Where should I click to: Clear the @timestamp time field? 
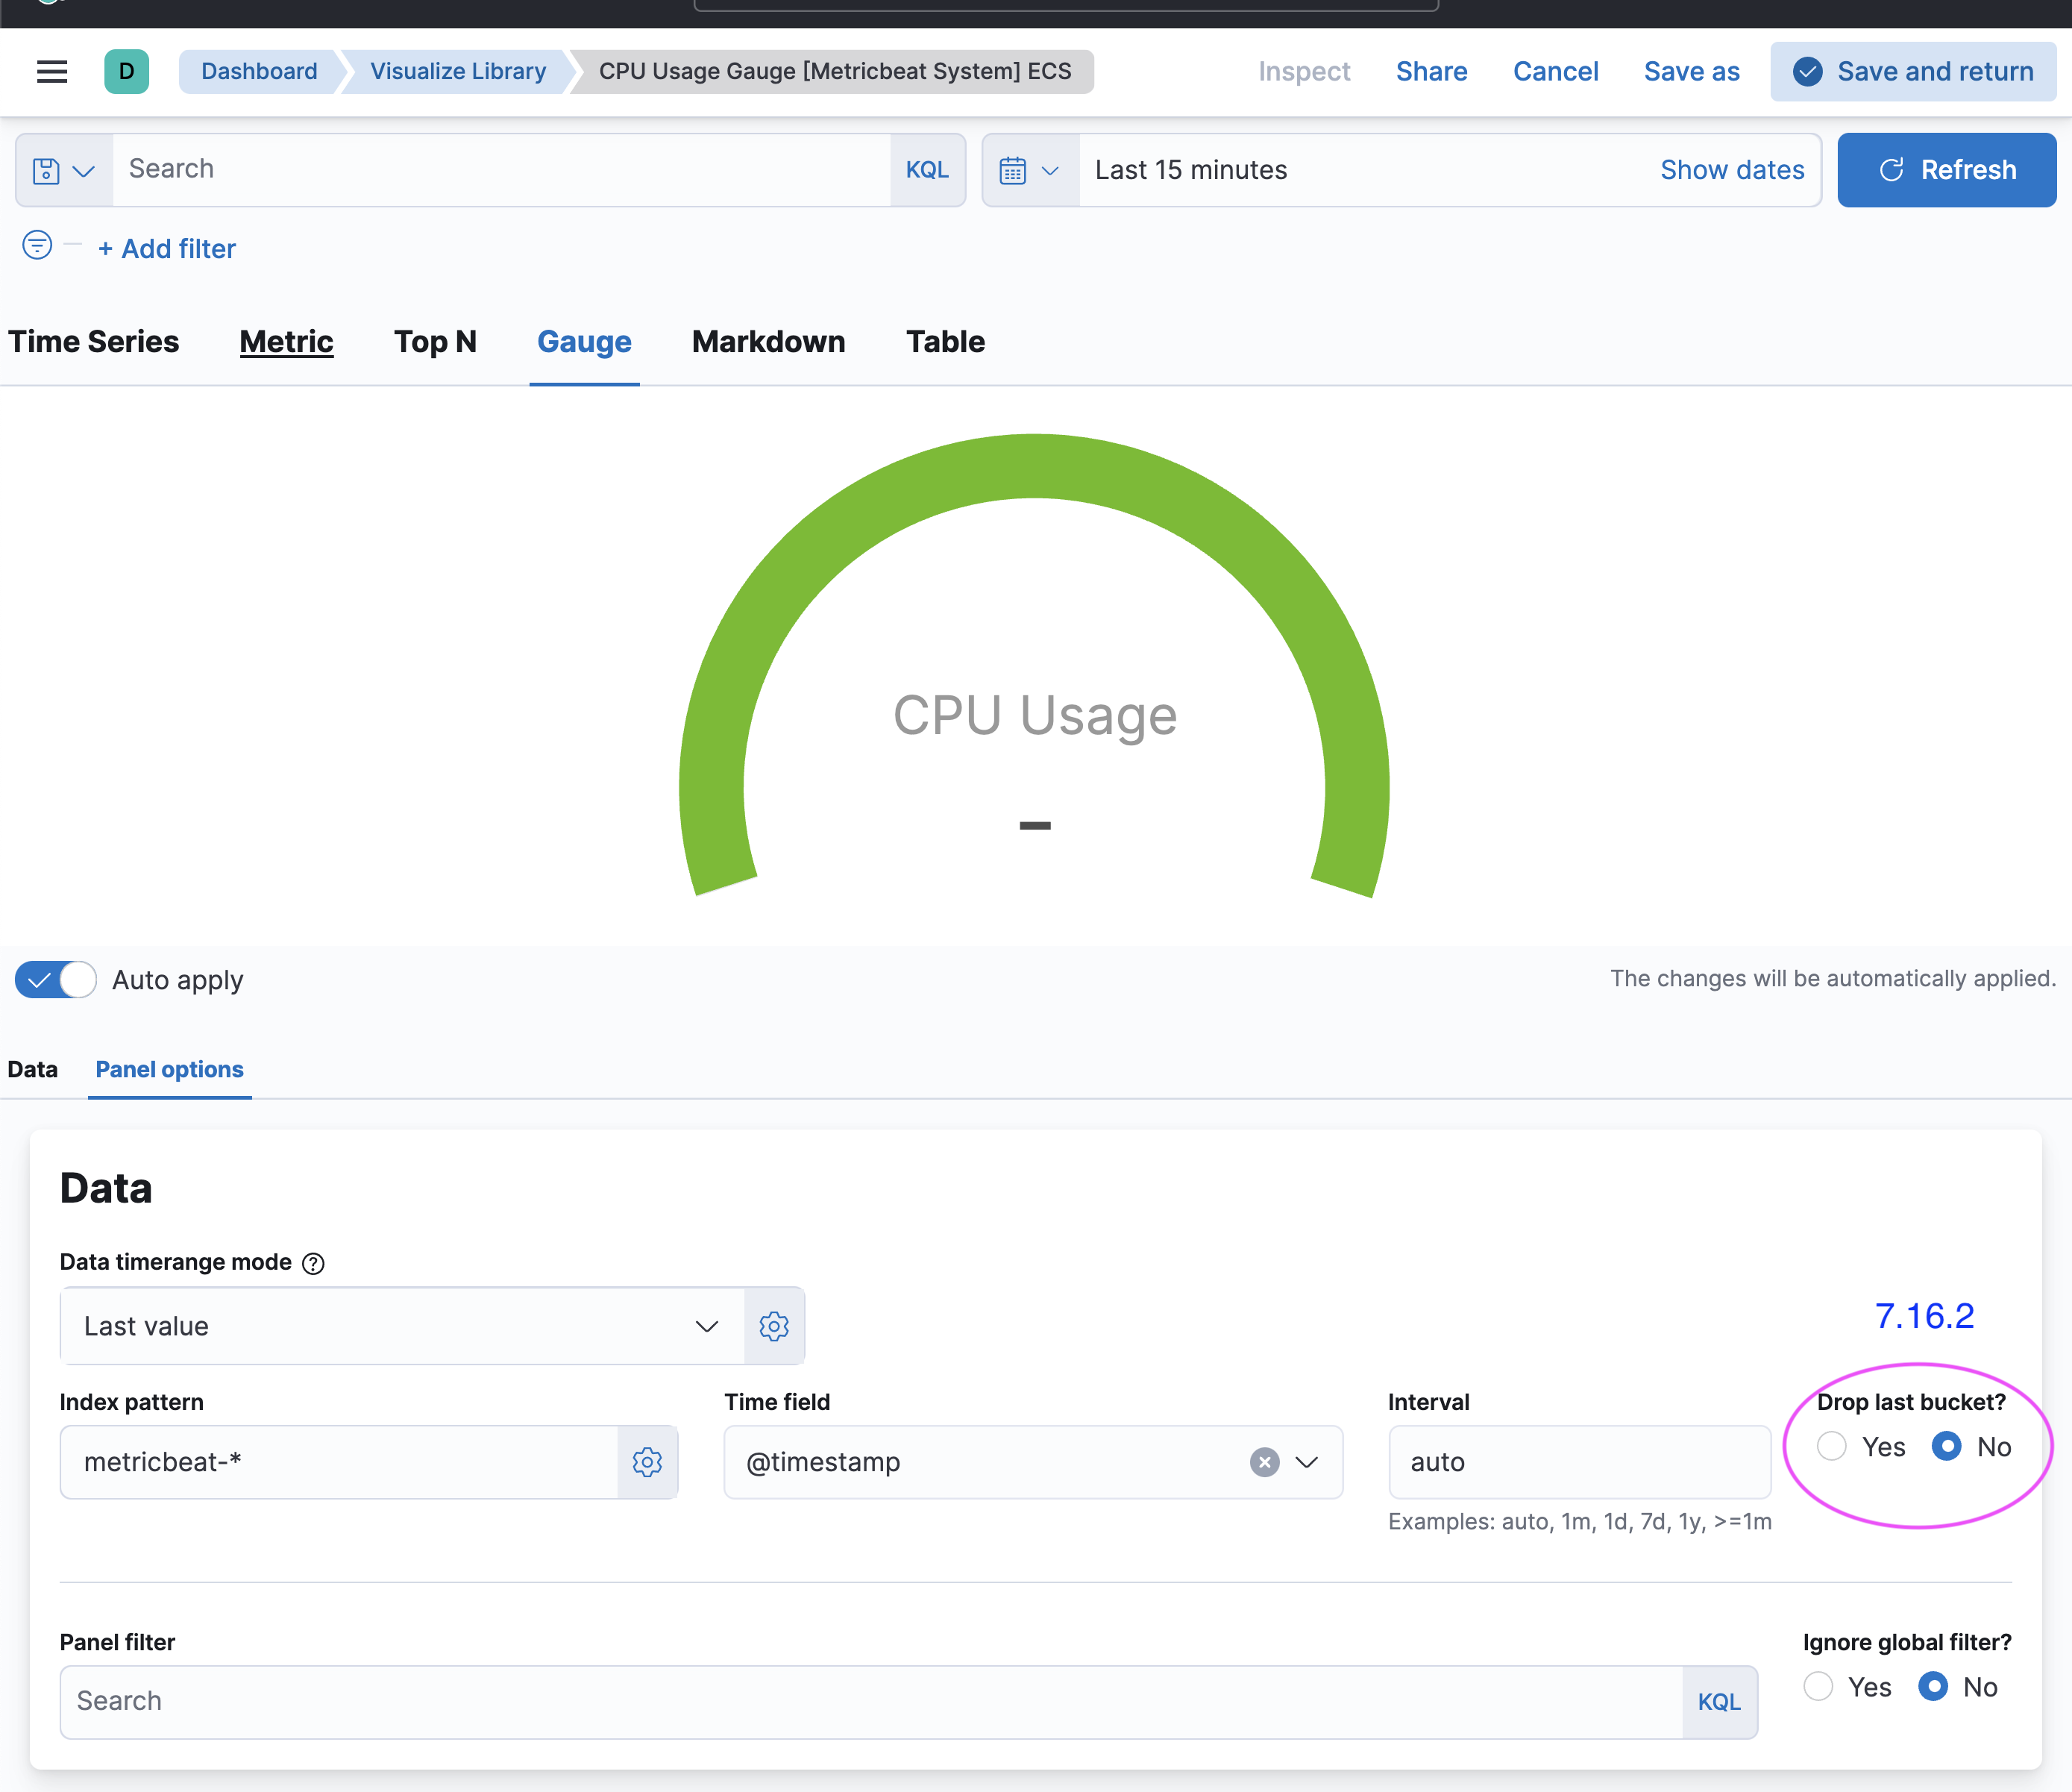1264,1462
